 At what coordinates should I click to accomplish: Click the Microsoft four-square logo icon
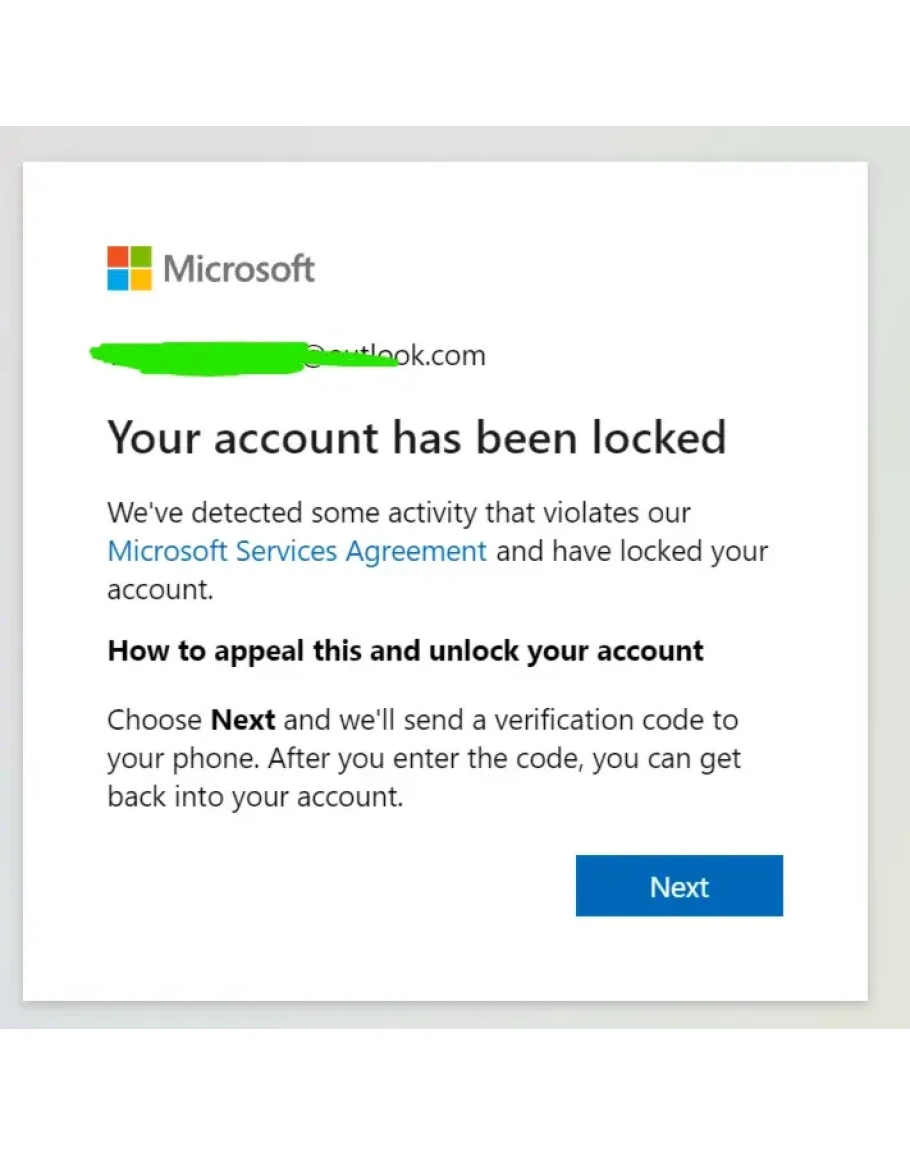[129, 268]
